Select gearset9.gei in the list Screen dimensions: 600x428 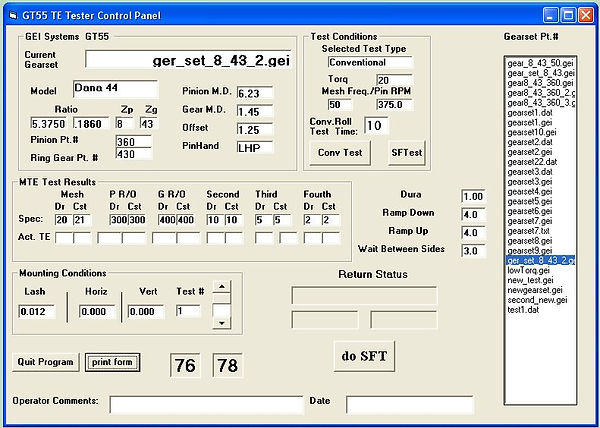click(x=540, y=251)
